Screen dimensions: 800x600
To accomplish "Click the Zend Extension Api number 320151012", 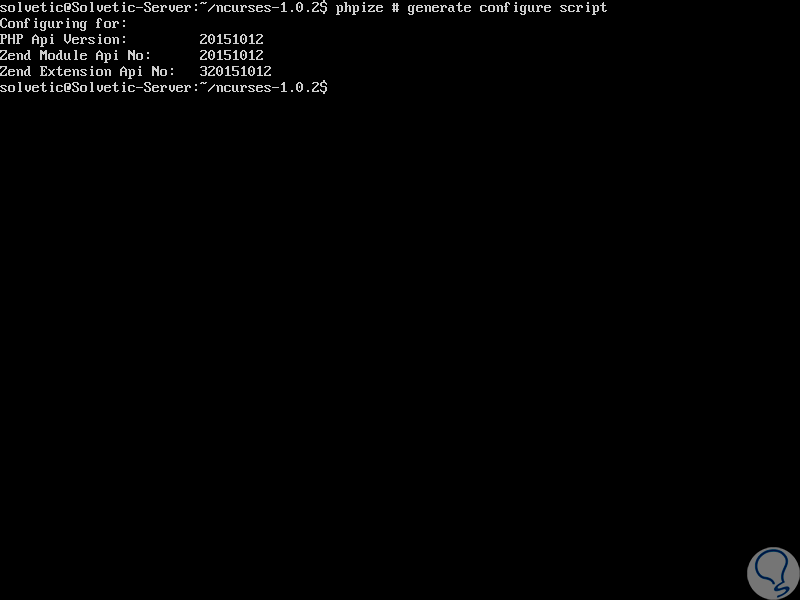I will 235,71.
